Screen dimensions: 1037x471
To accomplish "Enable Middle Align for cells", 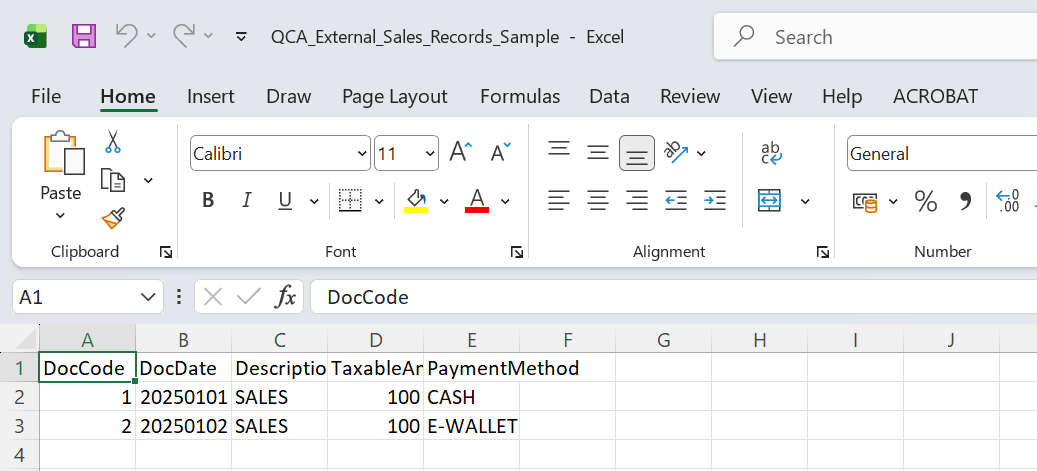I will click(598, 153).
